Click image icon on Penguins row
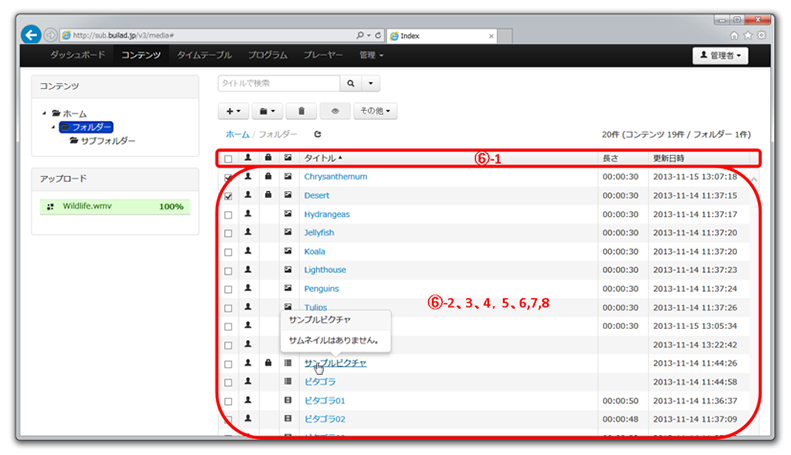791x455 pixels. click(288, 288)
